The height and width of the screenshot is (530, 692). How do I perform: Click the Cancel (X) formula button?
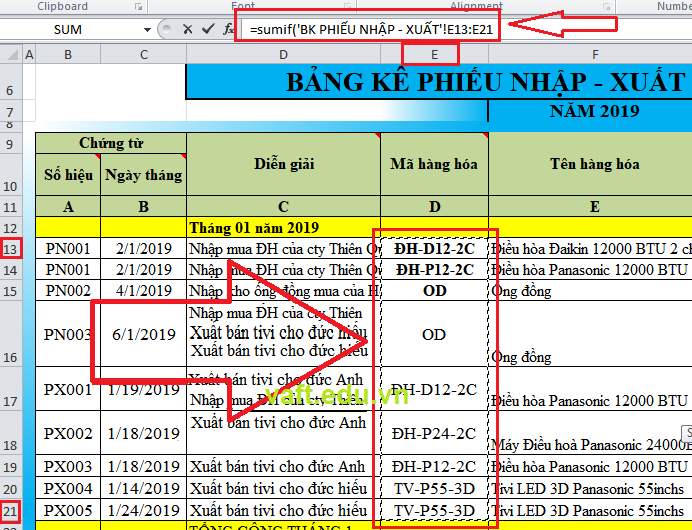coord(188,30)
